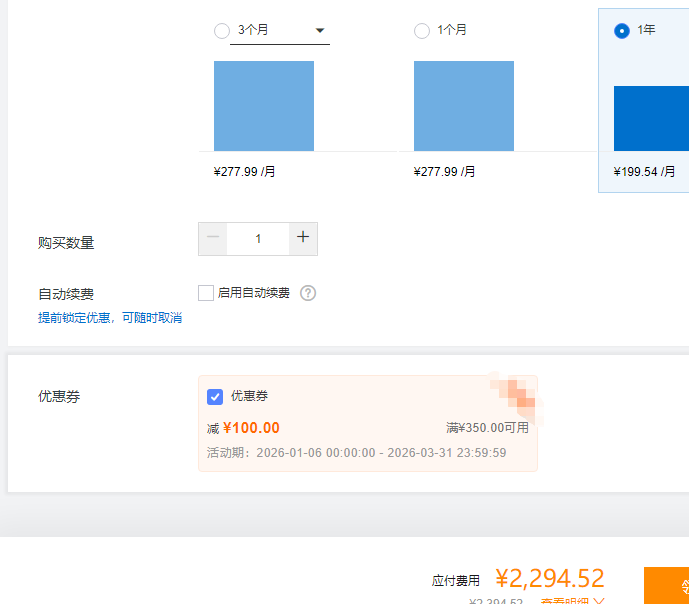689x604 pixels.
Task: Select the 1个月 duration radio button
Action: pos(422,31)
